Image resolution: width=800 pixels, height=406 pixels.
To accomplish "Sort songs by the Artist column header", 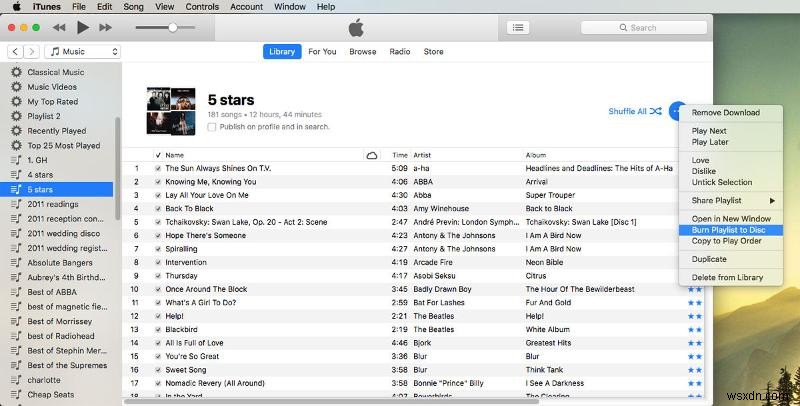I will 422,155.
